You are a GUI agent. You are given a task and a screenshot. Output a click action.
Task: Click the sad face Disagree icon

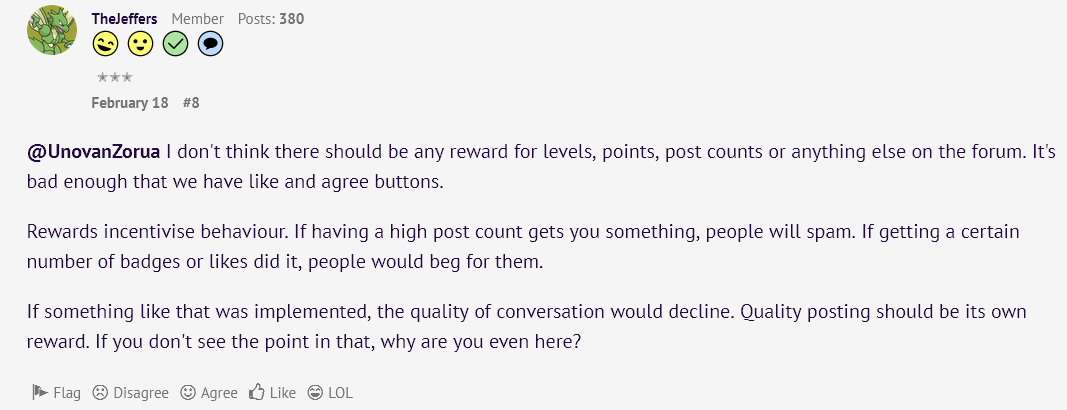tap(100, 392)
